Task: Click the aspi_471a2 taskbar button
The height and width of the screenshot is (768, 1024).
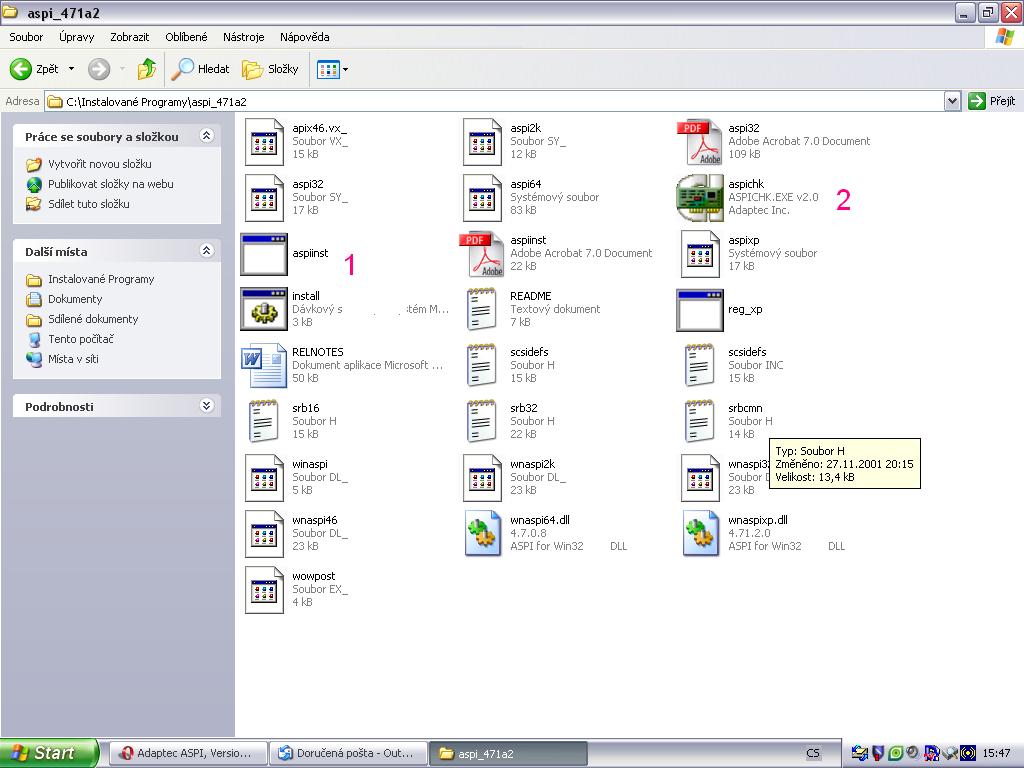Action: (508, 753)
